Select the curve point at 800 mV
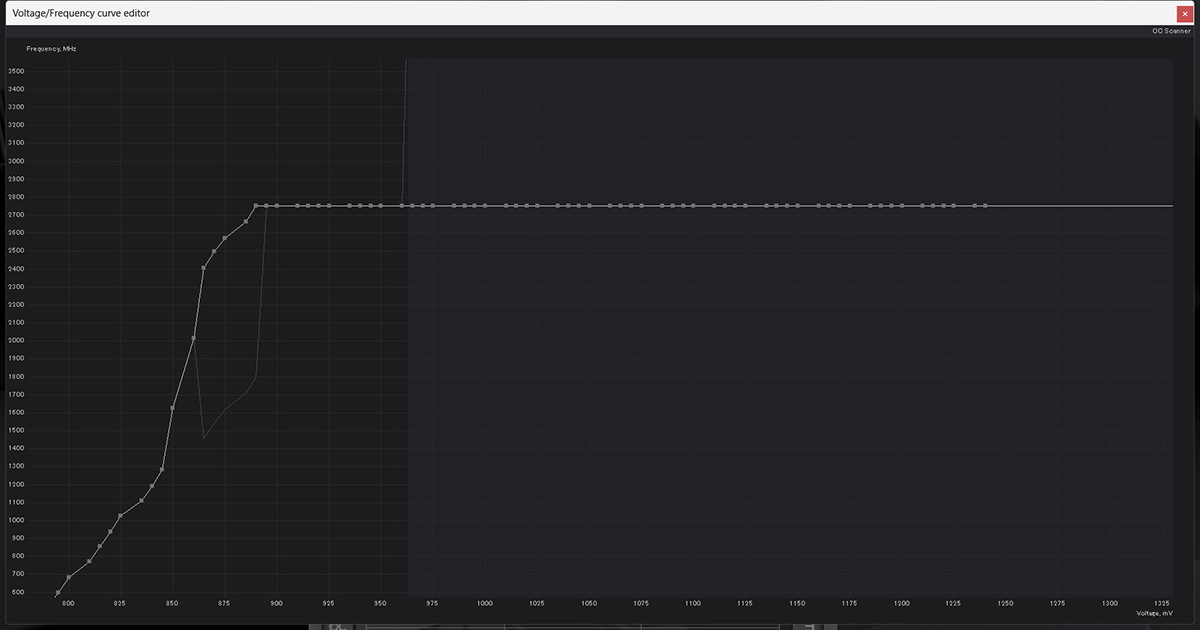 [68, 577]
